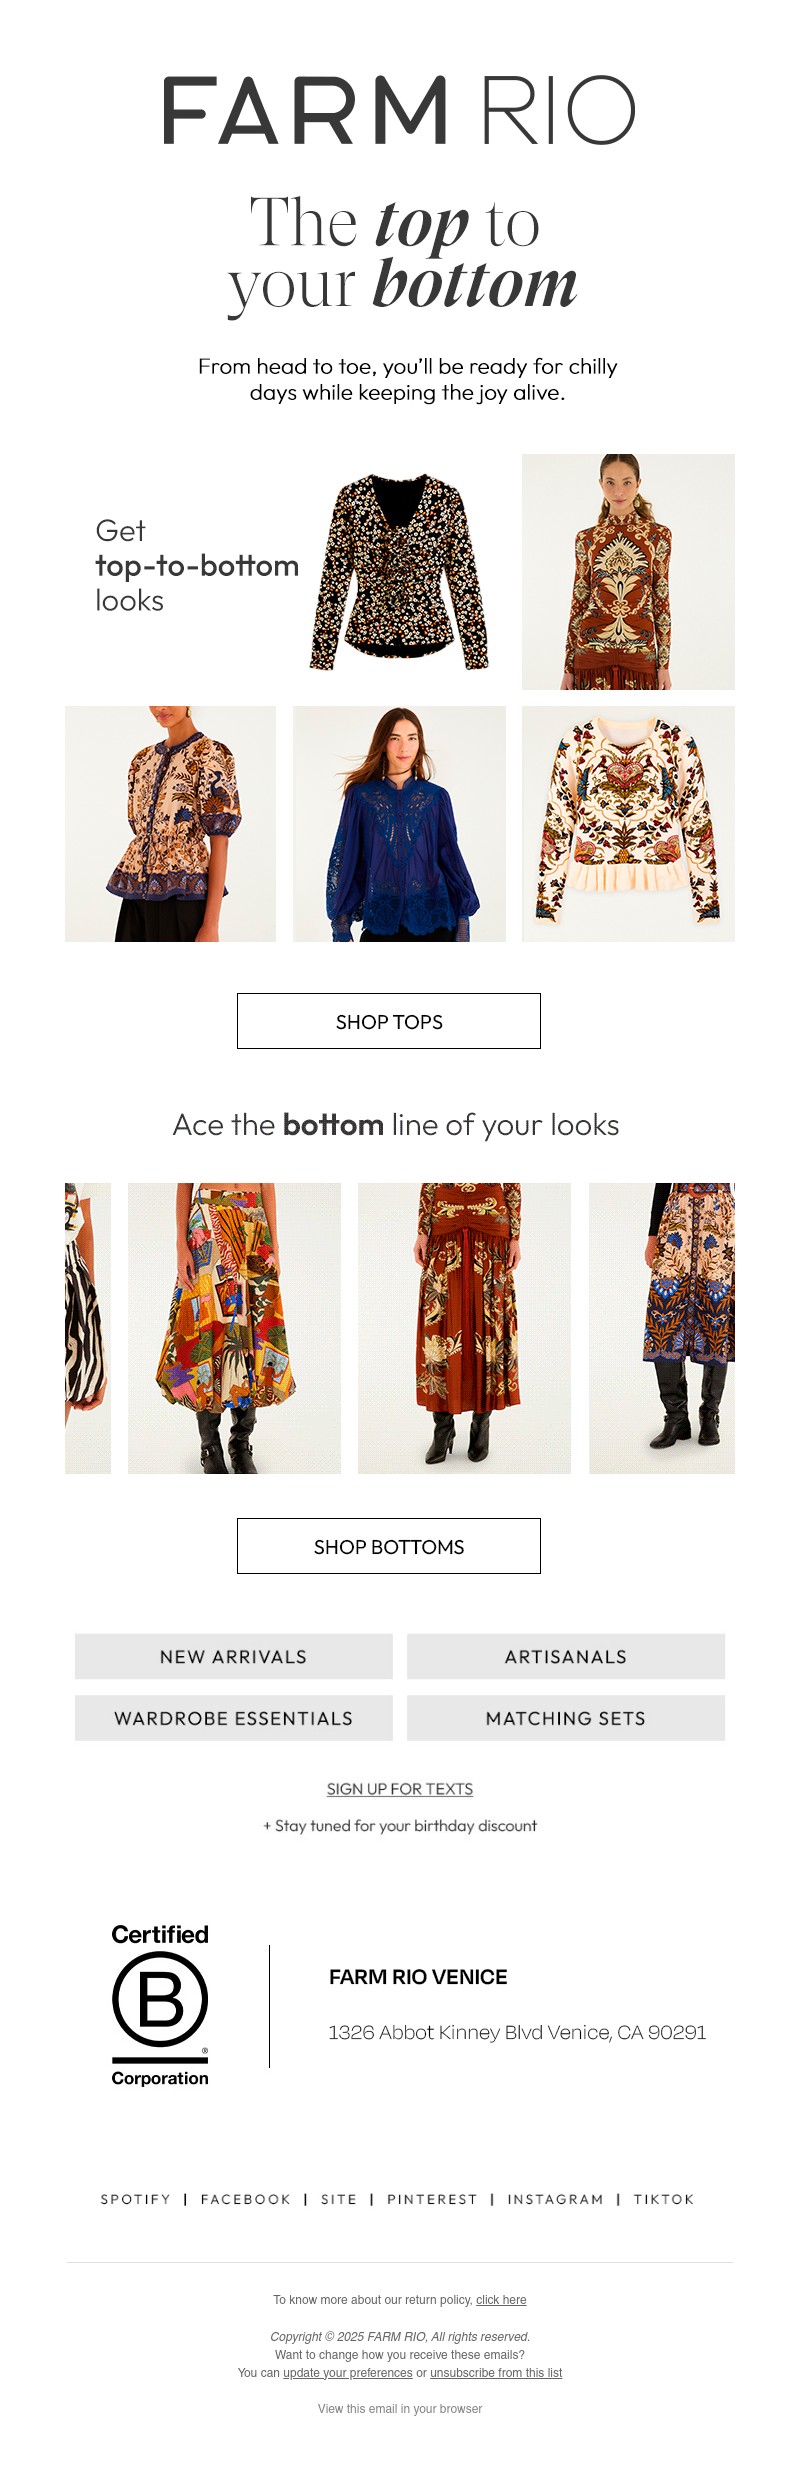Image resolution: width=800 pixels, height=2467 pixels.
Task: Follow the SIGN UP FOR TEXTS link
Action: pos(400,1789)
